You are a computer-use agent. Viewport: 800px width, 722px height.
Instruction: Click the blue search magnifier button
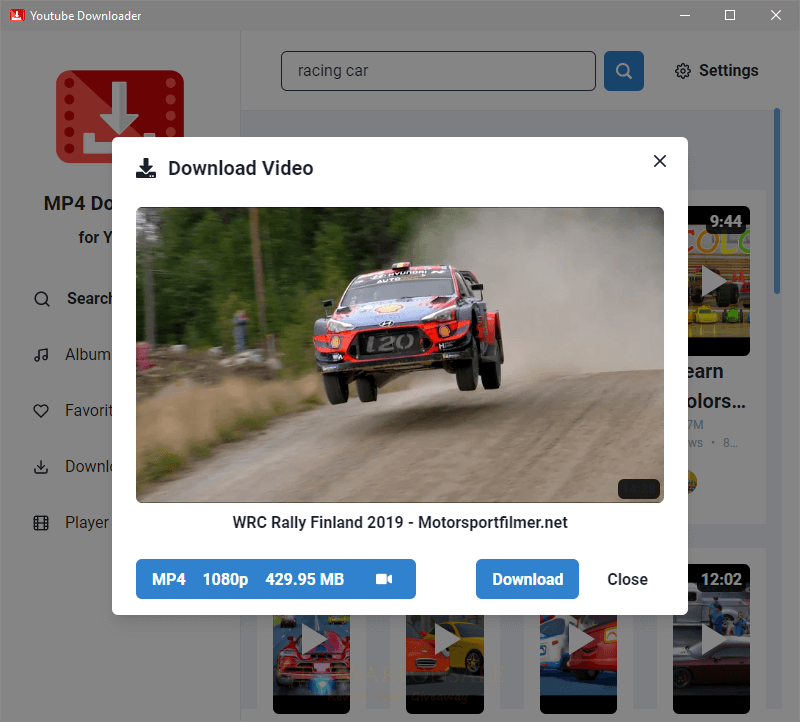pyautogui.click(x=623, y=71)
